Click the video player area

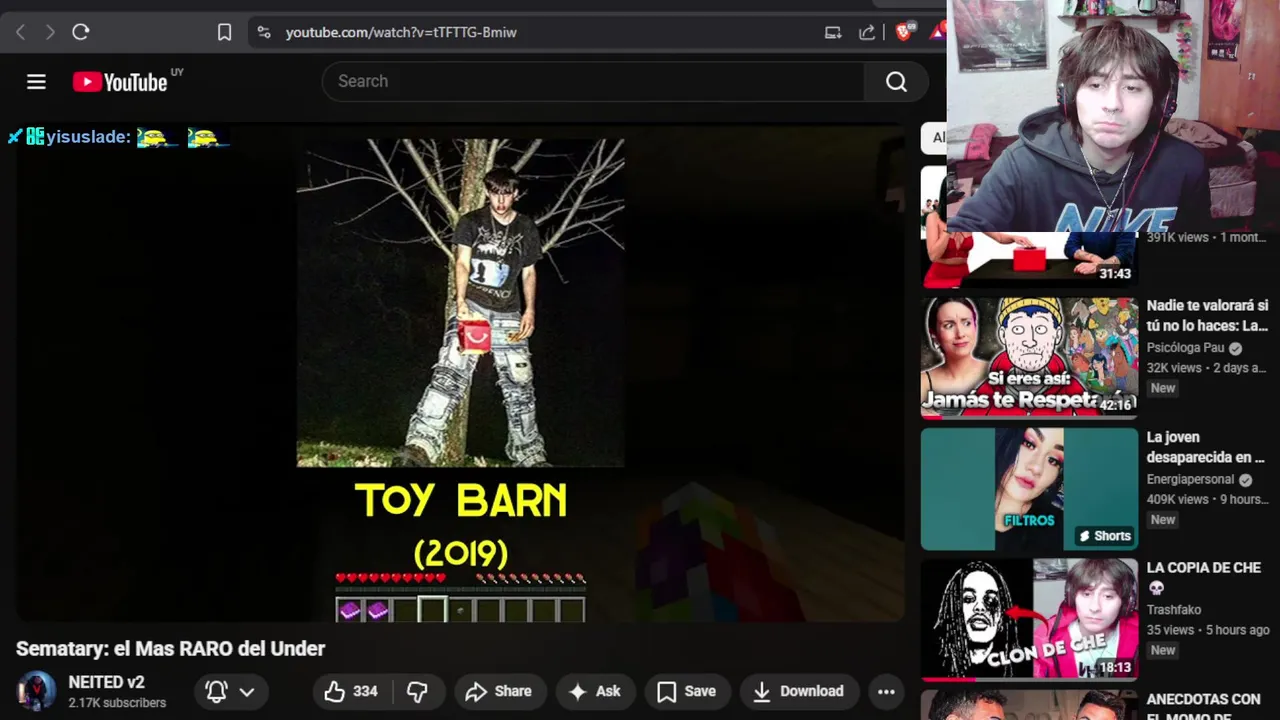(460, 372)
